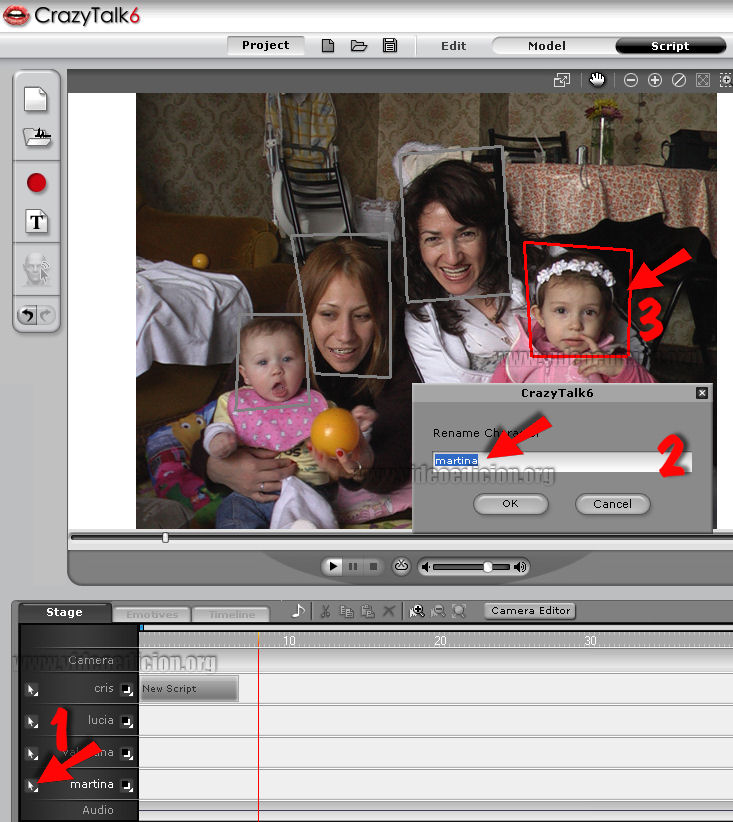Open the Stage tab in timeline panel
Screen dimensions: 733x822
click(x=64, y=612)
